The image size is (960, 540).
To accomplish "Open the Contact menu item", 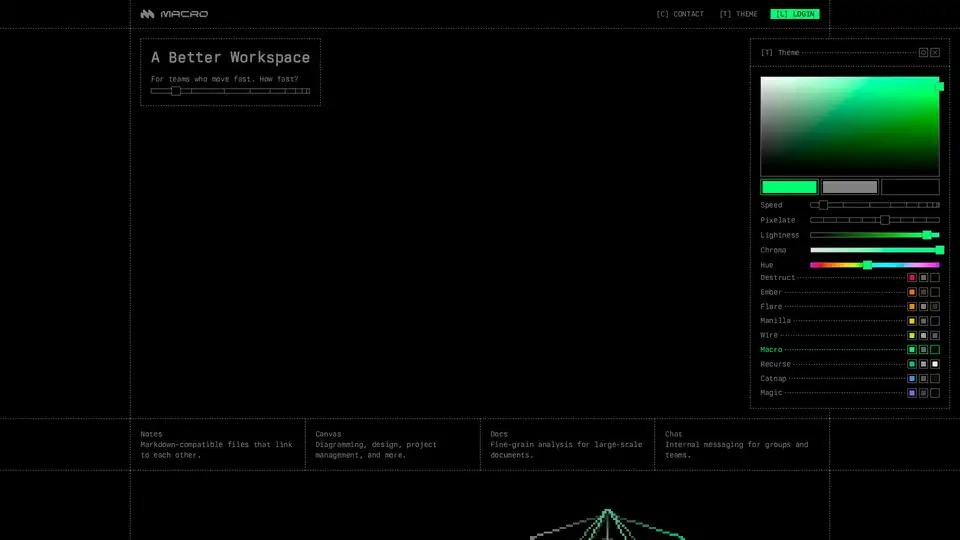I will coord(680,14).
